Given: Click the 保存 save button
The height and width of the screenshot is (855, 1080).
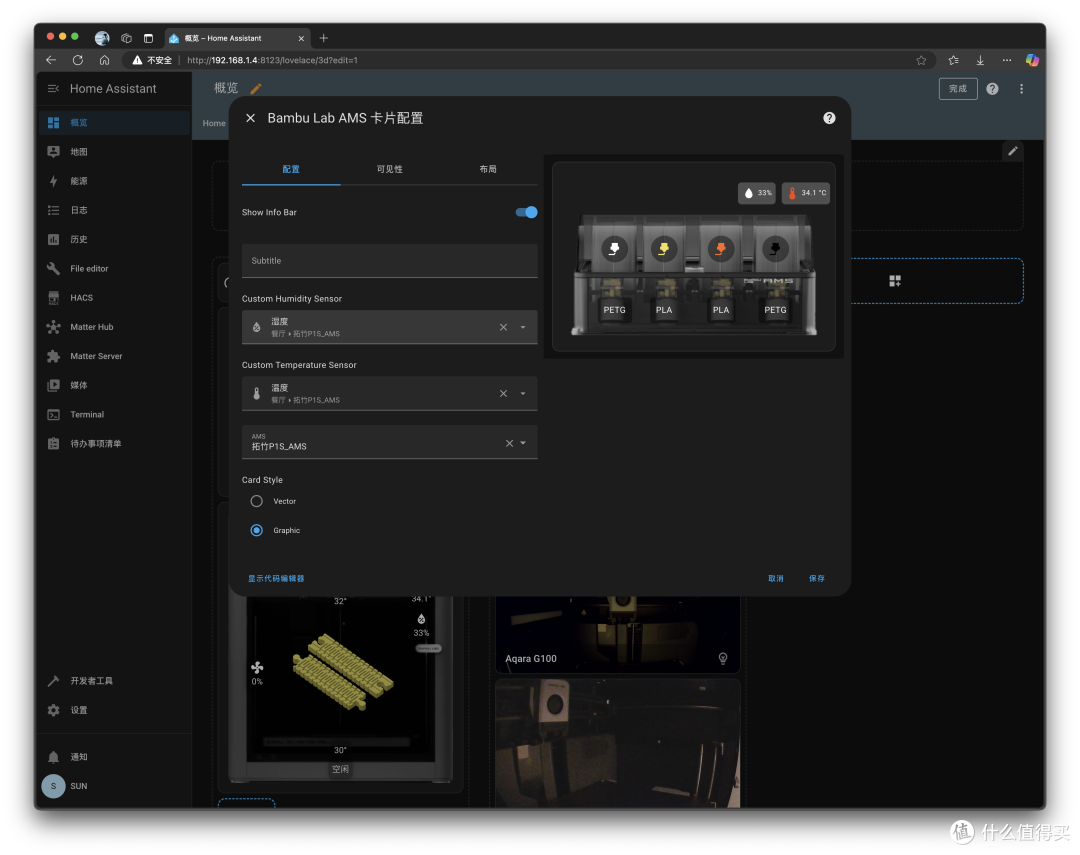Looking at the screenshot, I should point(817,579).
